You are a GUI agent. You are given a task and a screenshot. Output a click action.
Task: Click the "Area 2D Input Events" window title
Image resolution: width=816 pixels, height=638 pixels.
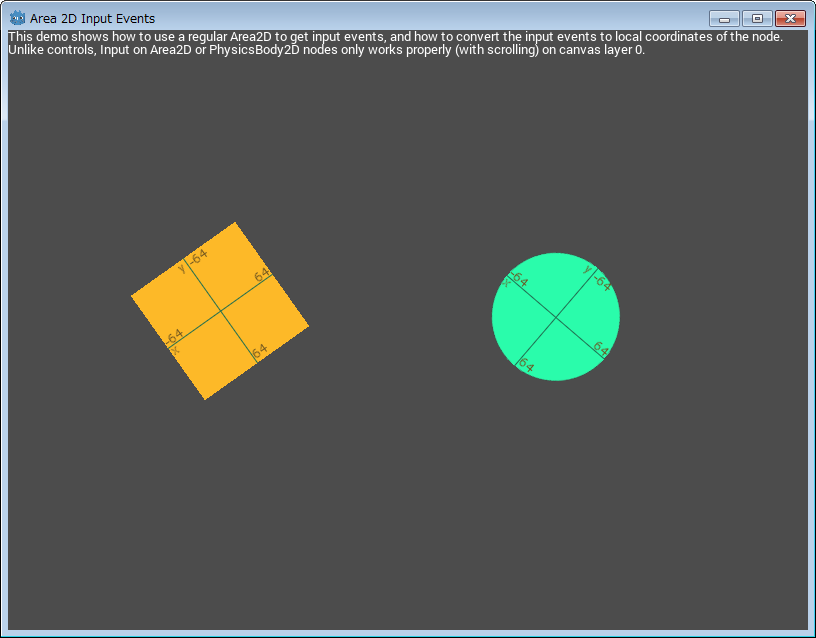tap(92, 18)
